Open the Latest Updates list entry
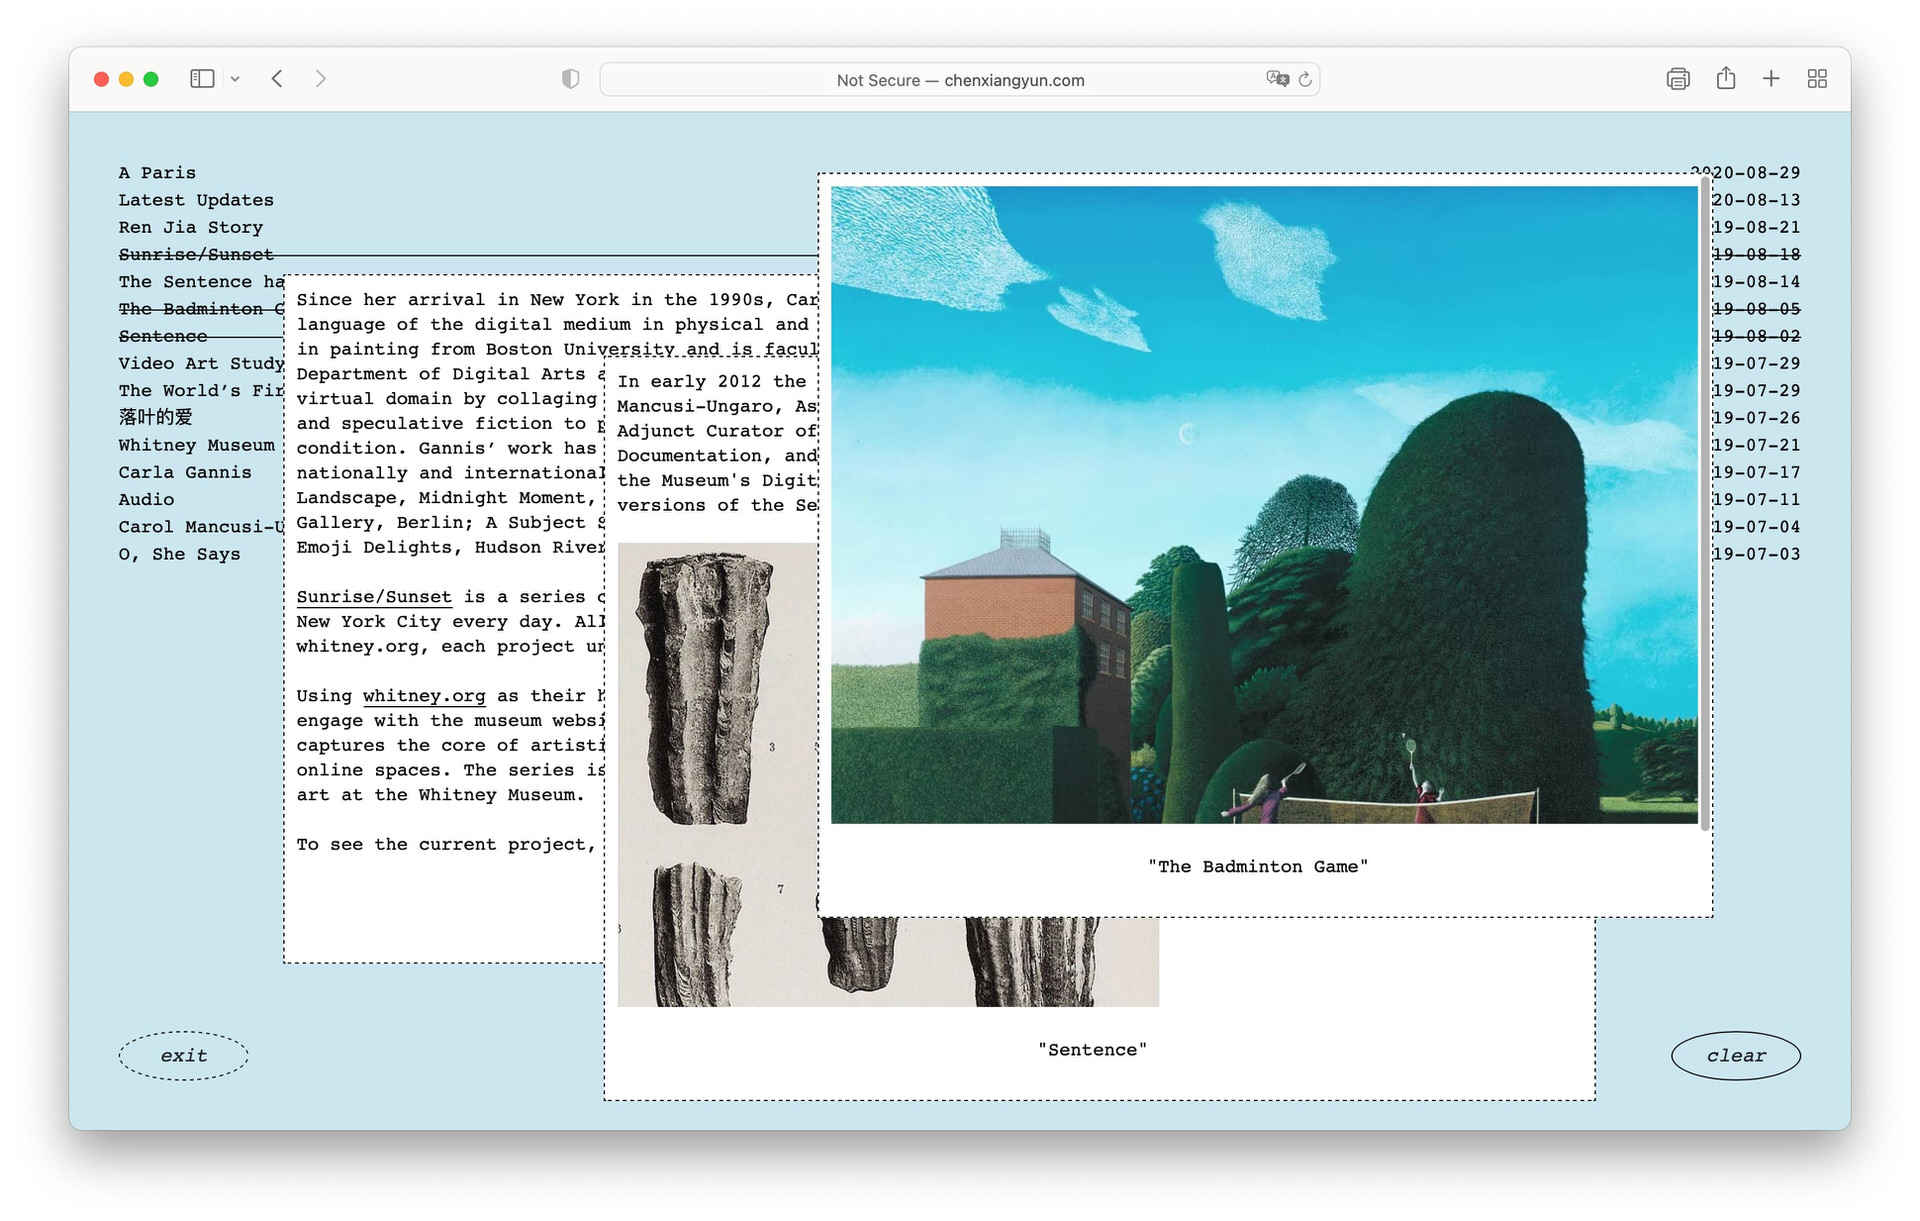The image size is (1920, 1221). (196, 200)
